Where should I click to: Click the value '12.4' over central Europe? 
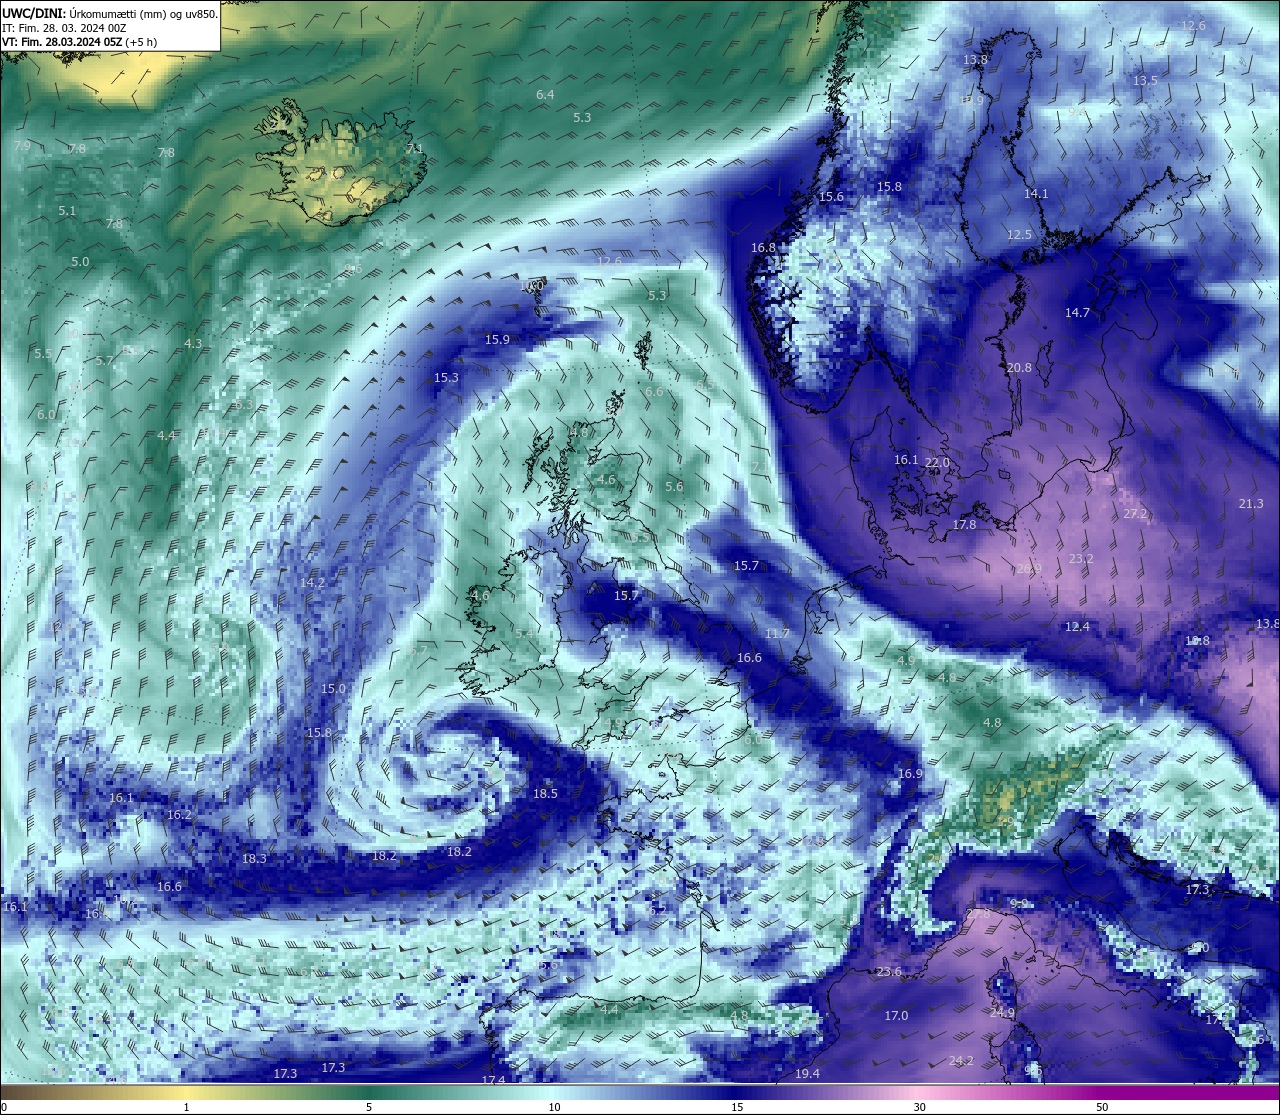pos(1077,627)
